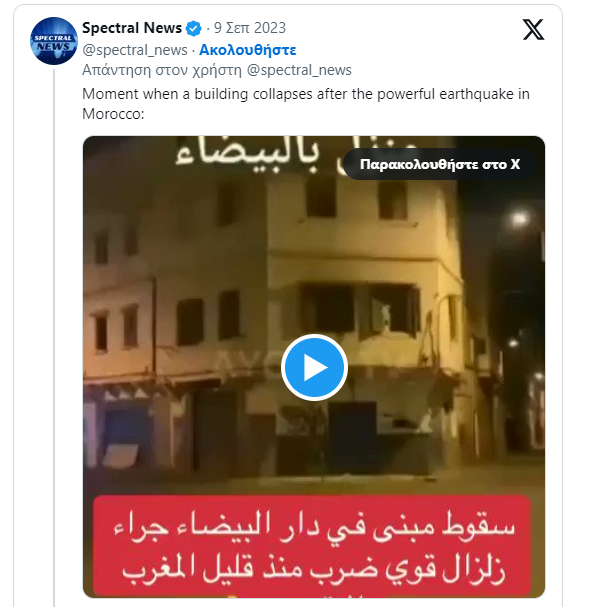The height and width of the screenshot is (607, 604).
Task: Click the blue verified checkmark badge
Action: pyautogui.click(x=193, y=29)
